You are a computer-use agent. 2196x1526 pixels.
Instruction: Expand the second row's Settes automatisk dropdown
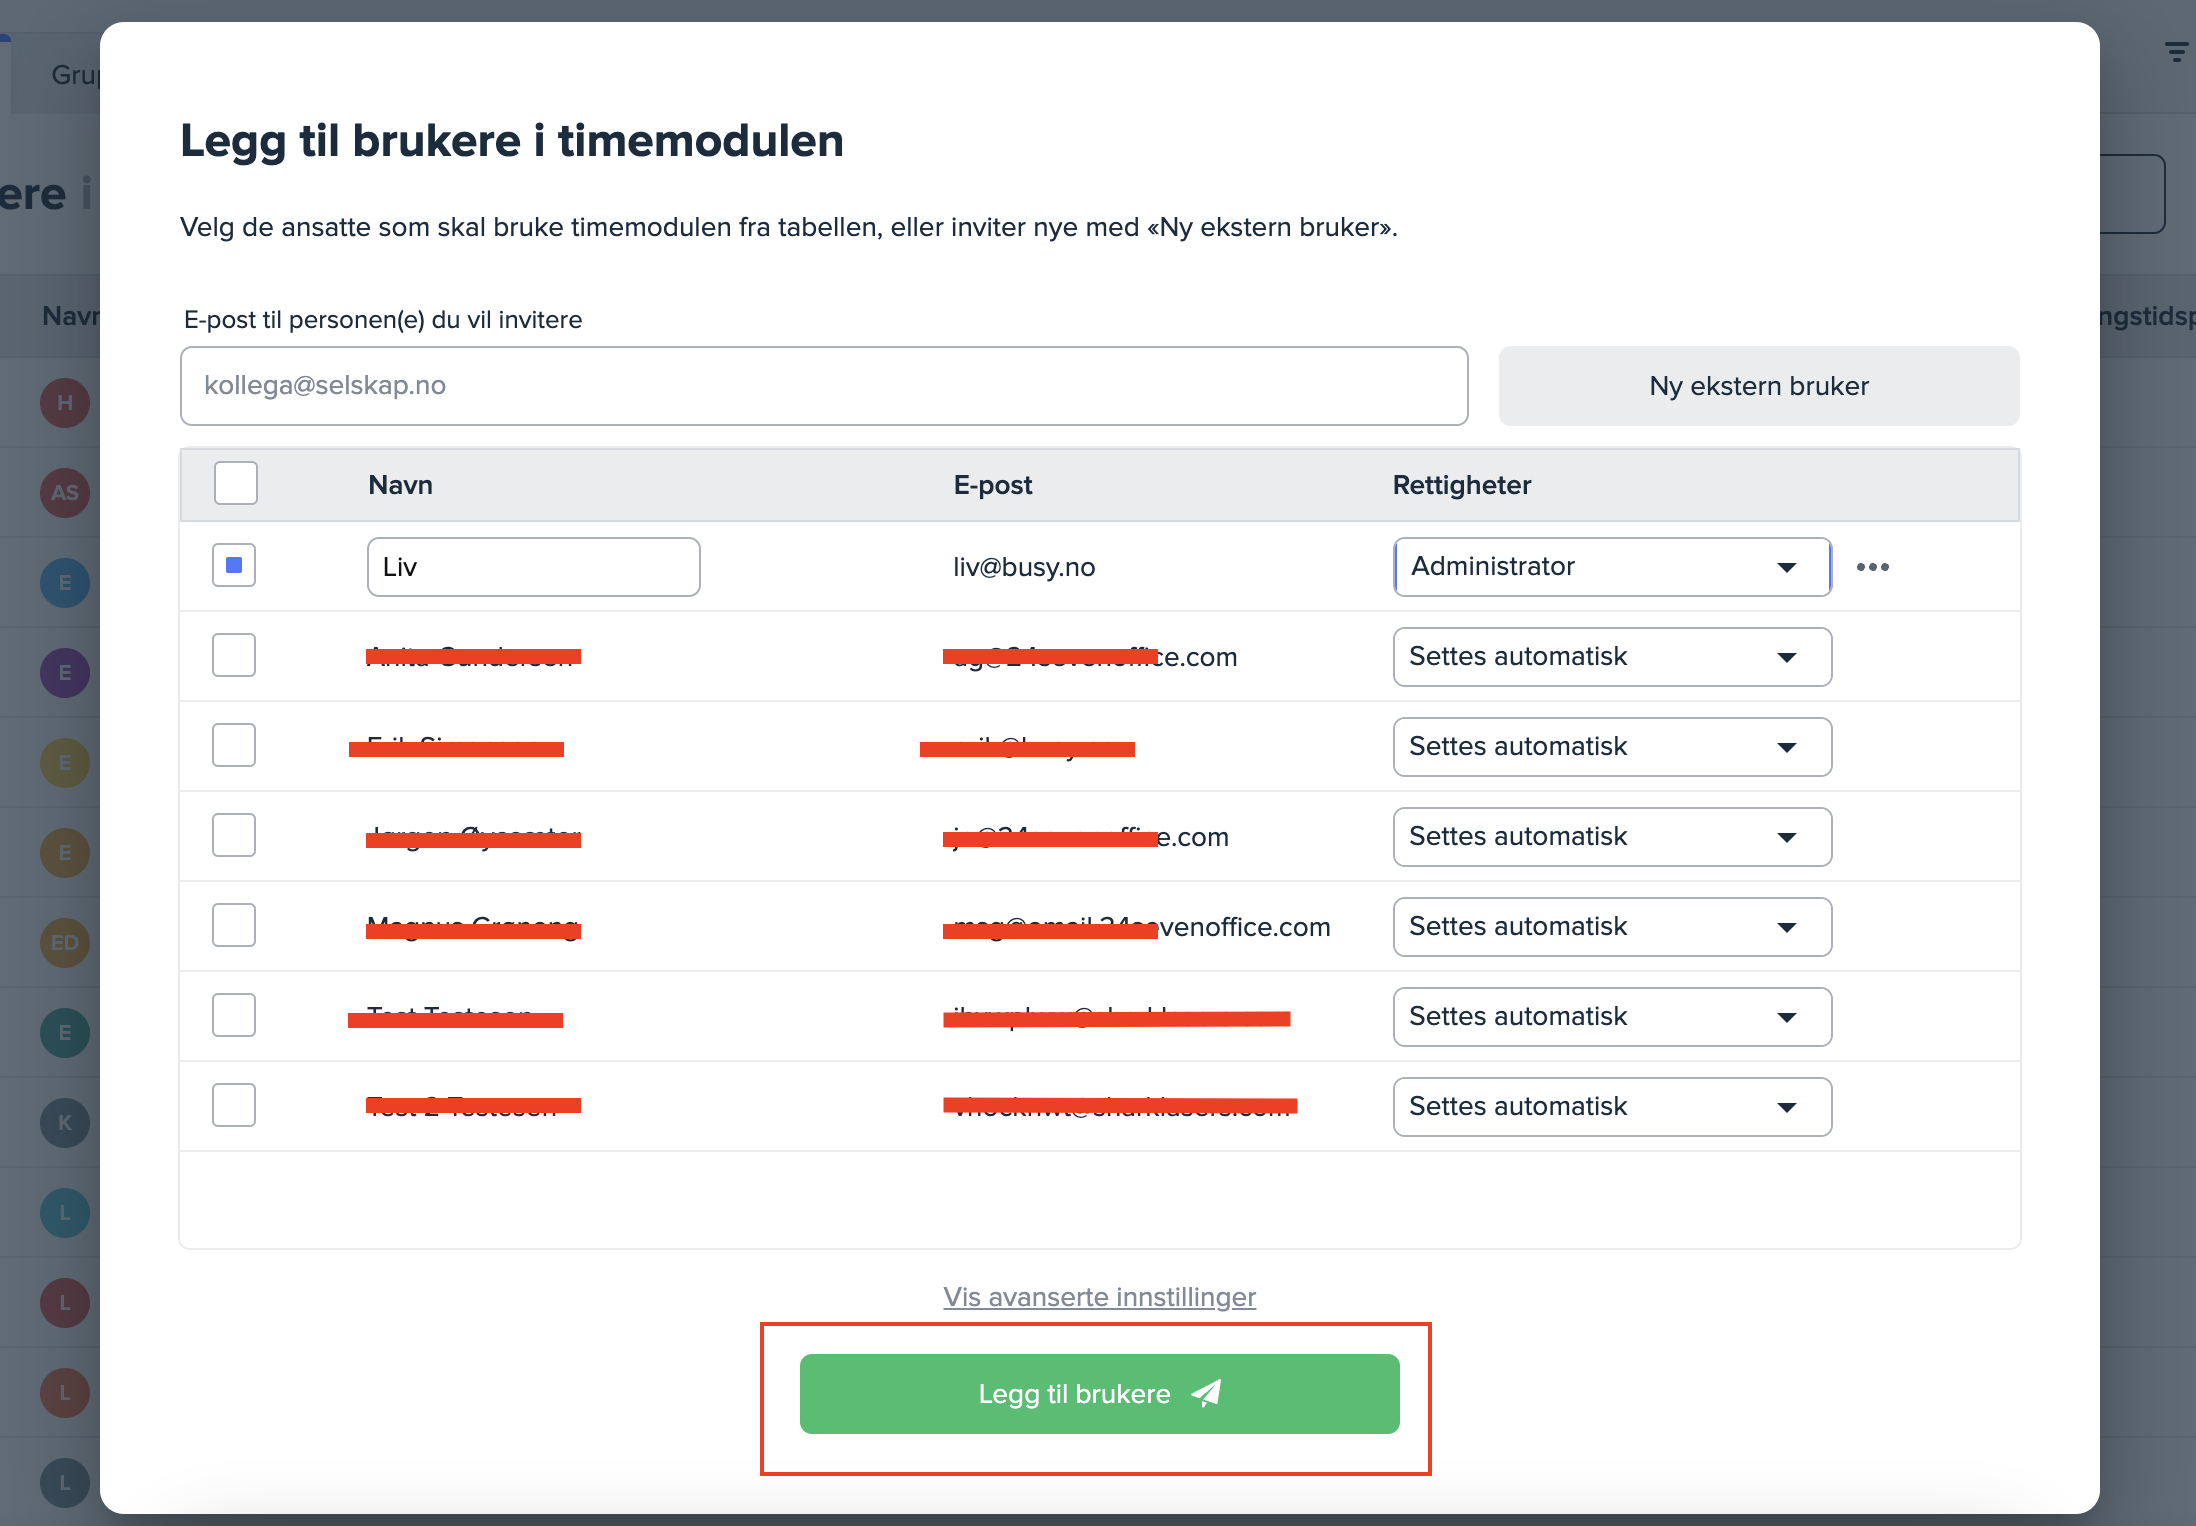pyautogui.click(x=1612, y=657)
